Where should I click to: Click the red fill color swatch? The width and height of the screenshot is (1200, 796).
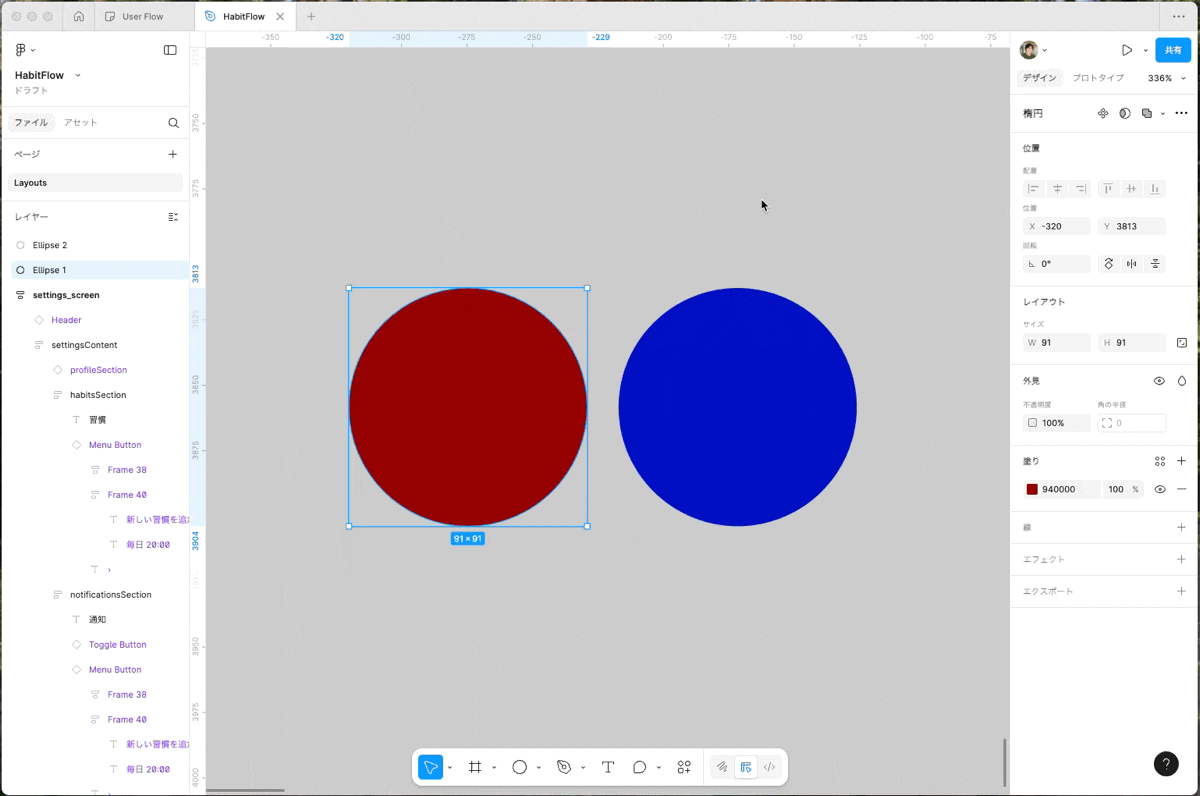click(x=1032, y=489)
